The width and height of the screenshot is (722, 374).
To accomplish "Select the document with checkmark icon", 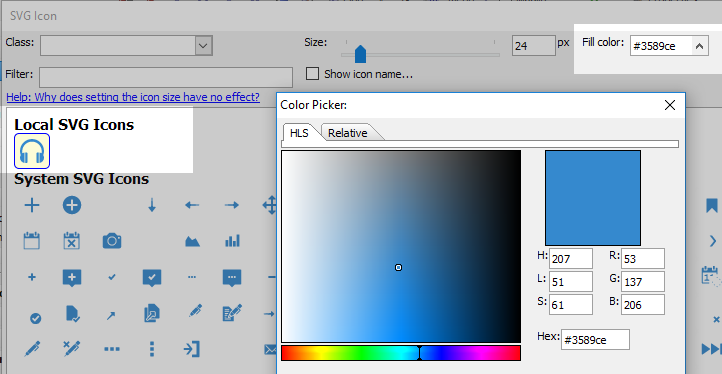I will click(x=73, y=314).
